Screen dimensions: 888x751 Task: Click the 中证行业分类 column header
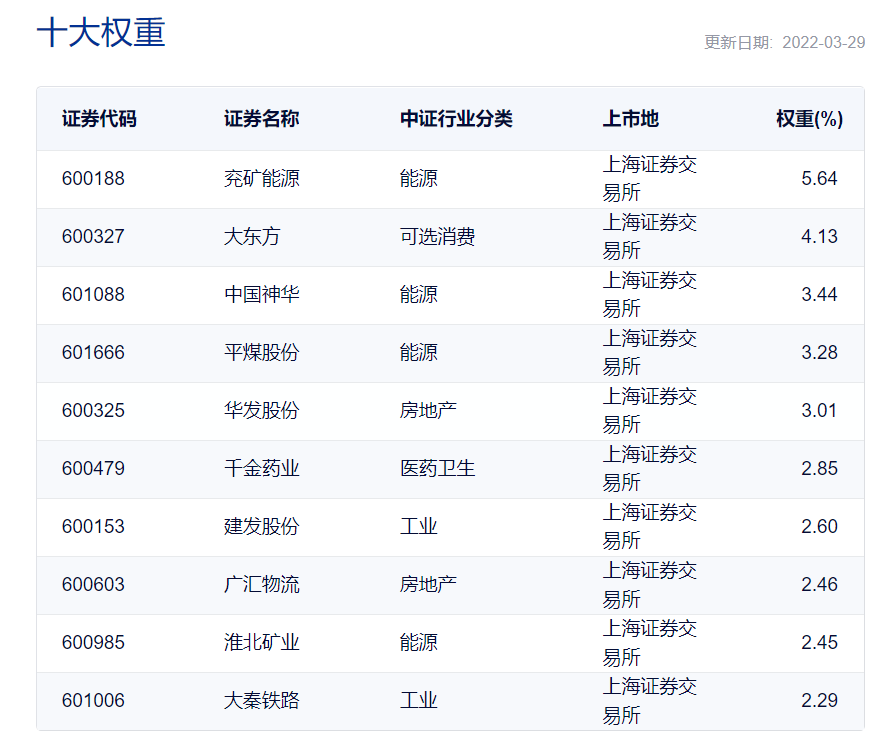[x=456, y=119]
